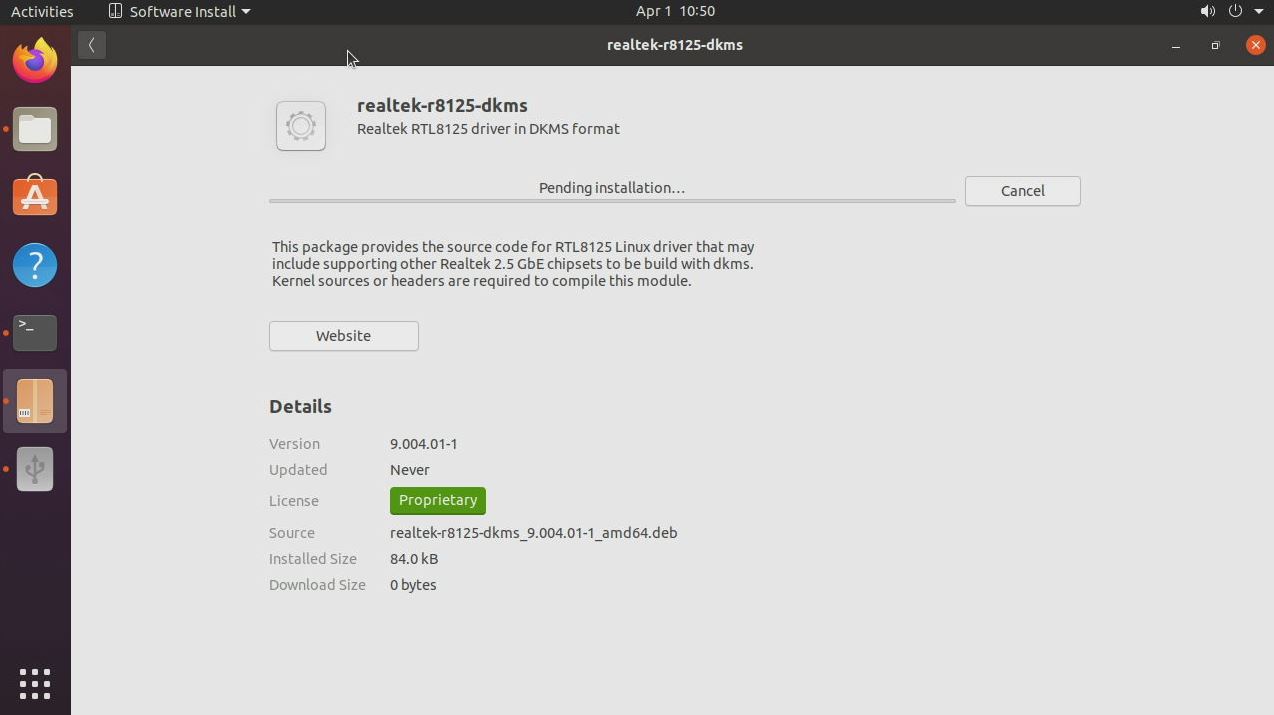Click the 'License' label
Viewport: 1274px width, 715px height.
[x=294, y=501]
